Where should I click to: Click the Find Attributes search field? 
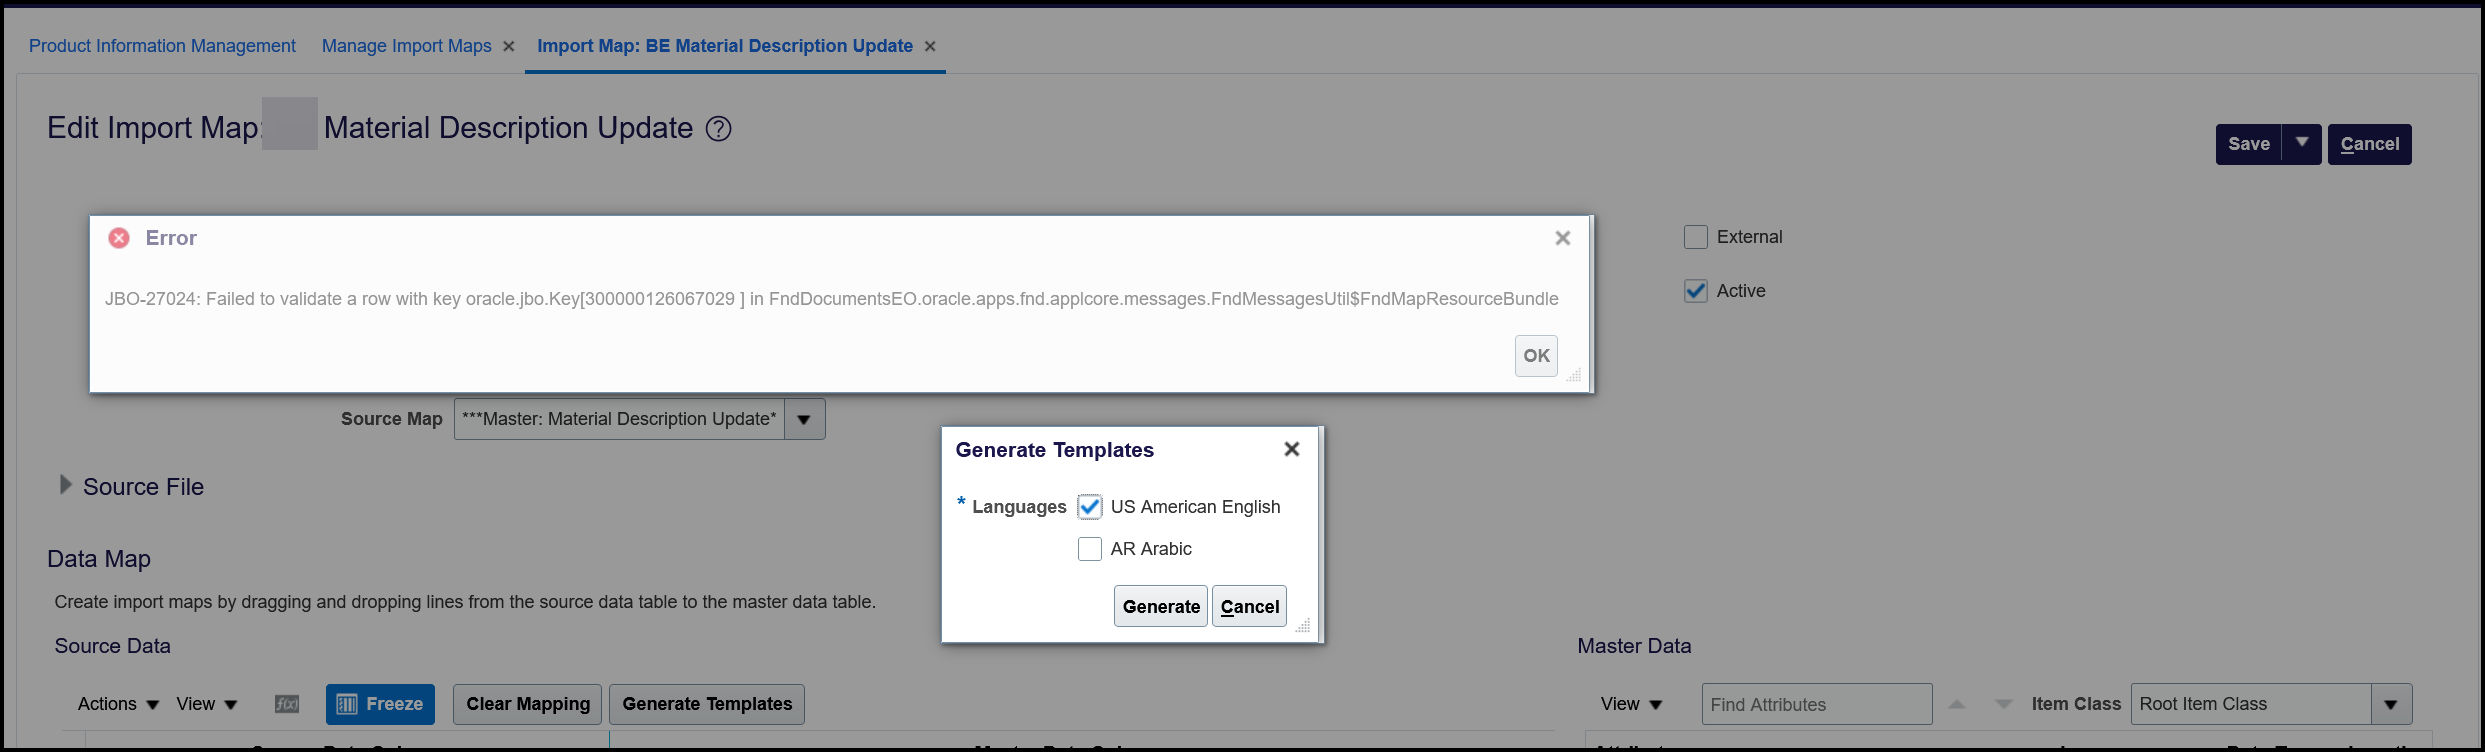pos(1817,704)
